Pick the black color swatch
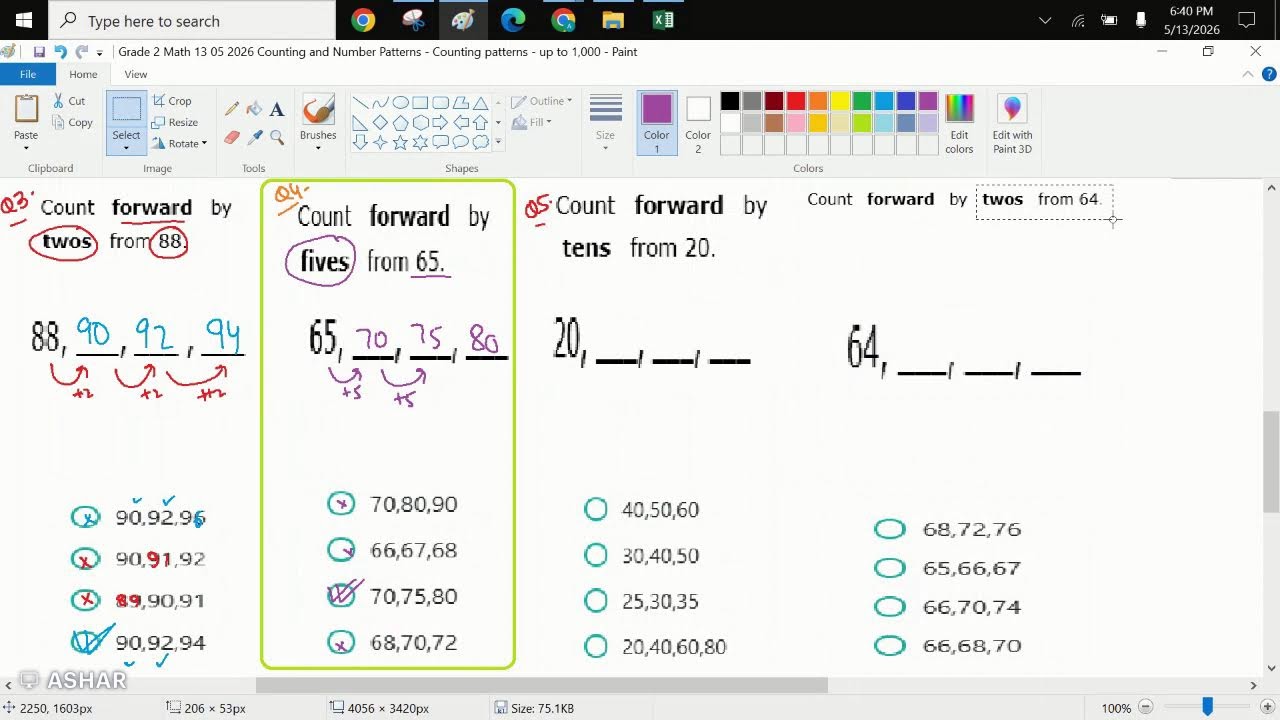1280x720 pixels. point(730,101)
